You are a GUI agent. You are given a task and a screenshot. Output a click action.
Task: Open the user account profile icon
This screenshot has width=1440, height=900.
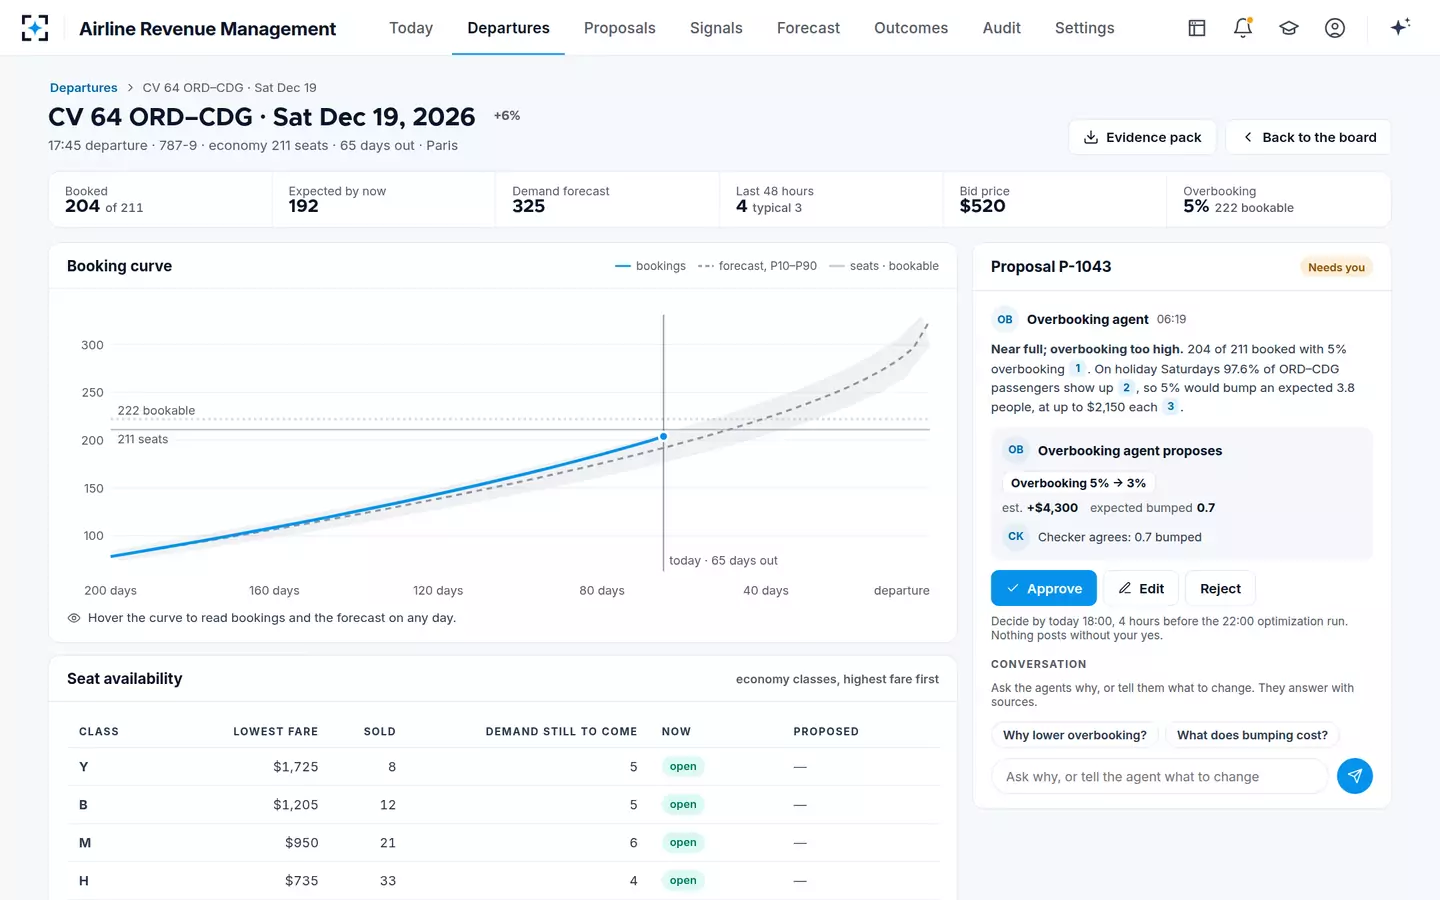pos(1335,28)
